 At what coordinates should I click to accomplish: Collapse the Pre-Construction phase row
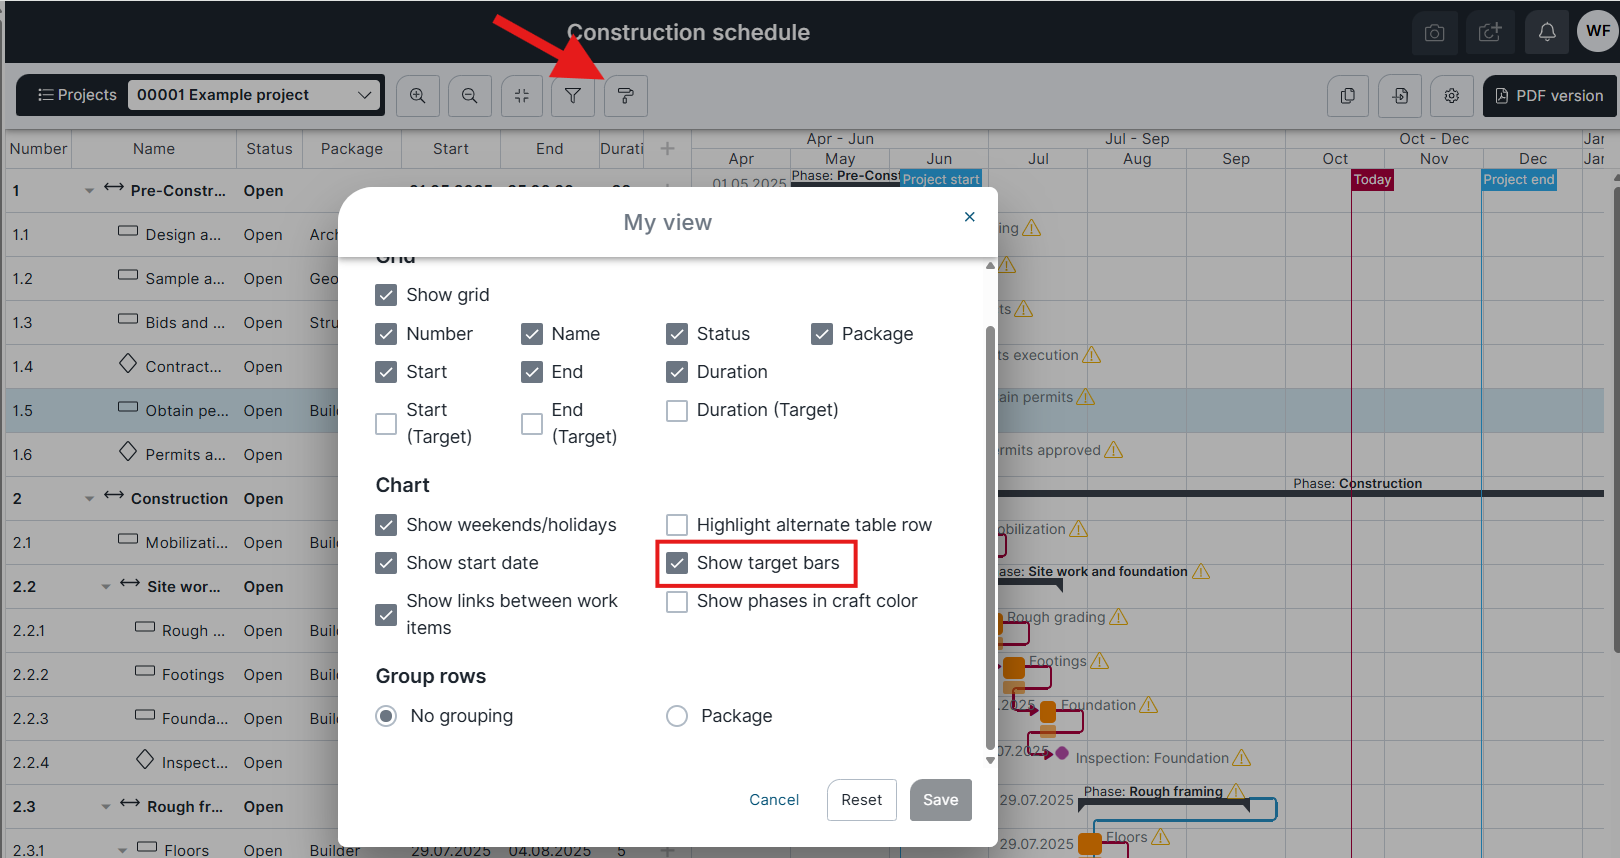tap(90, 191)
